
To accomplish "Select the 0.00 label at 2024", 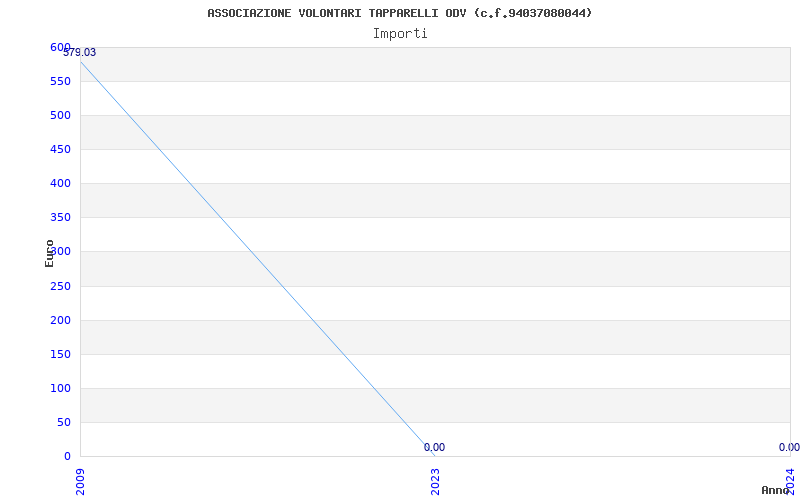I will click(789, 447).
